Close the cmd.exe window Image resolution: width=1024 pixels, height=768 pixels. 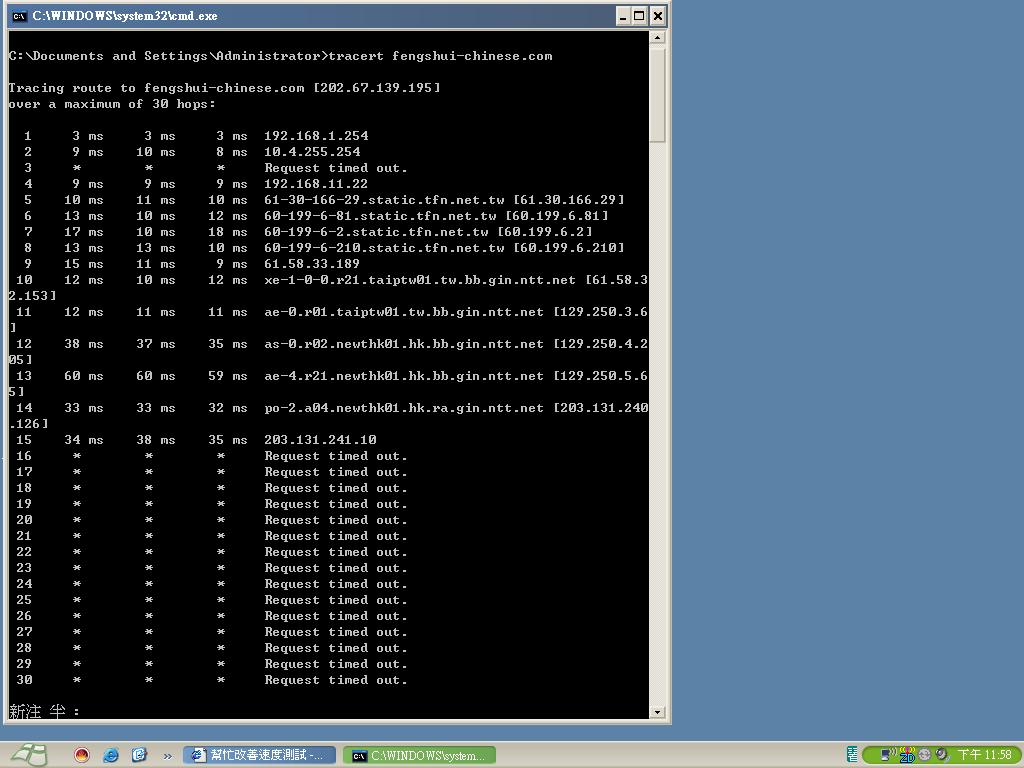(x=657, y=16)
